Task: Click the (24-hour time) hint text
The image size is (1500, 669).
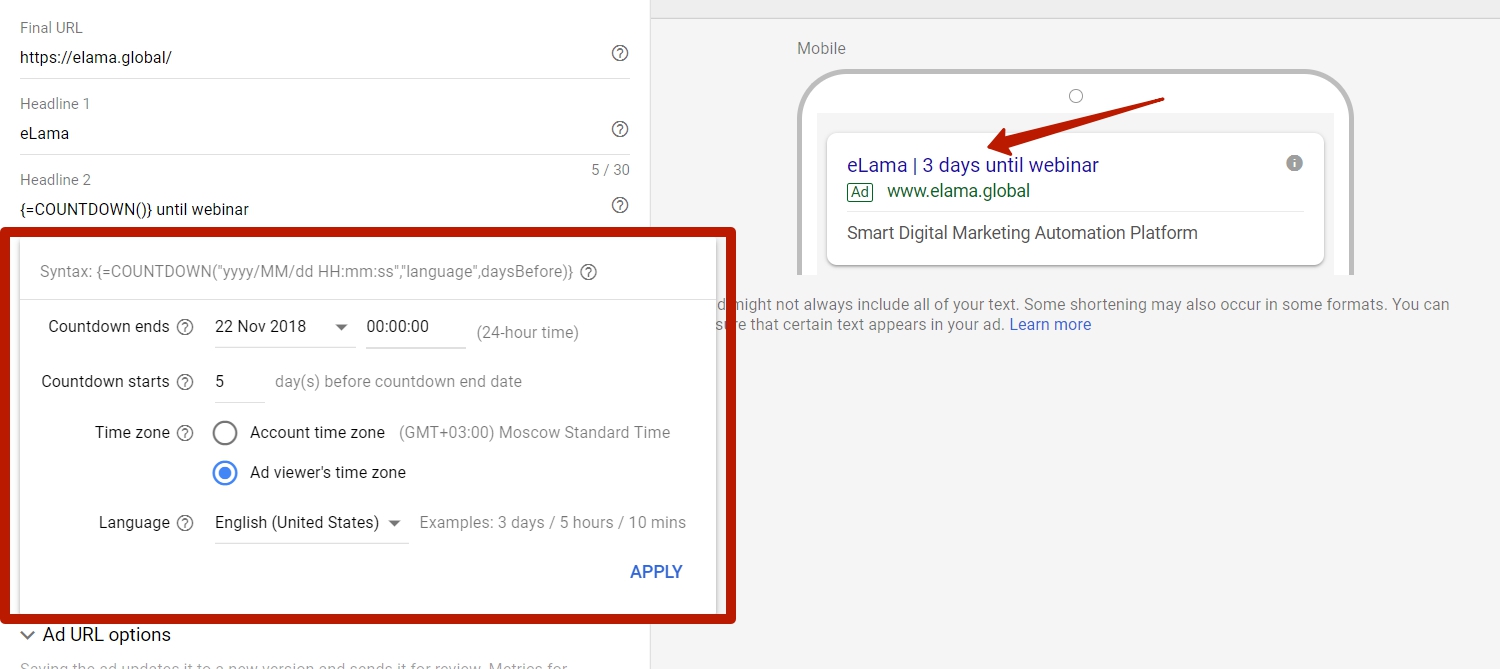Action: click(527, 332)
